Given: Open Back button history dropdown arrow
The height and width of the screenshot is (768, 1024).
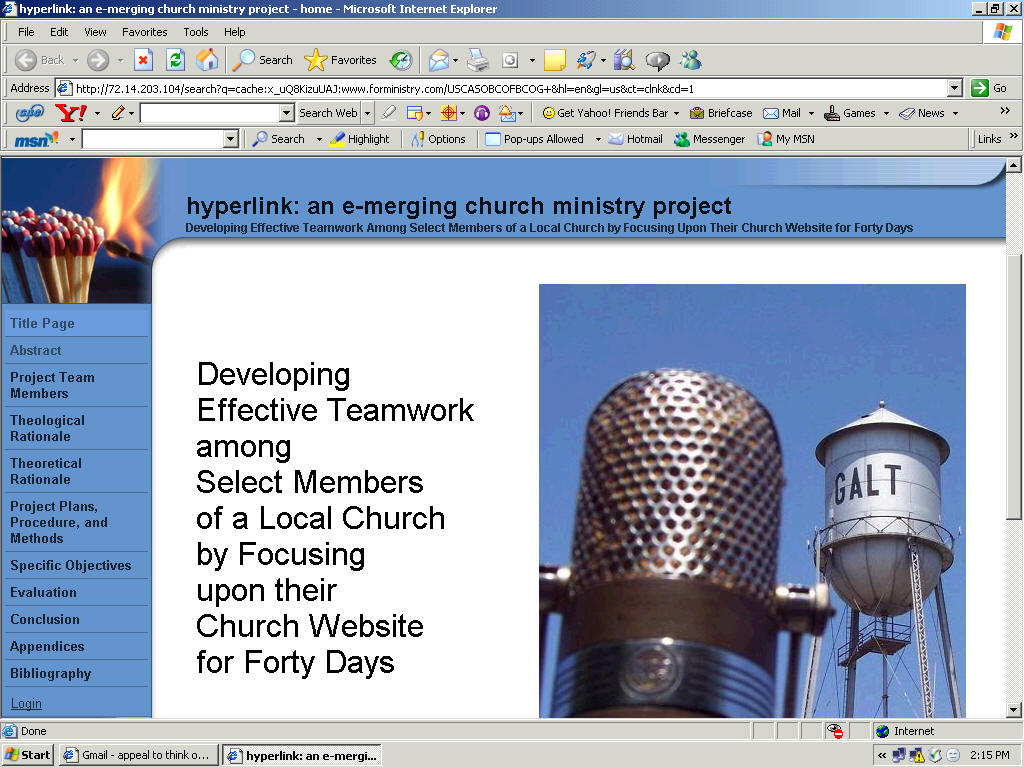Looking at the screenshot, I should point(75,60).
